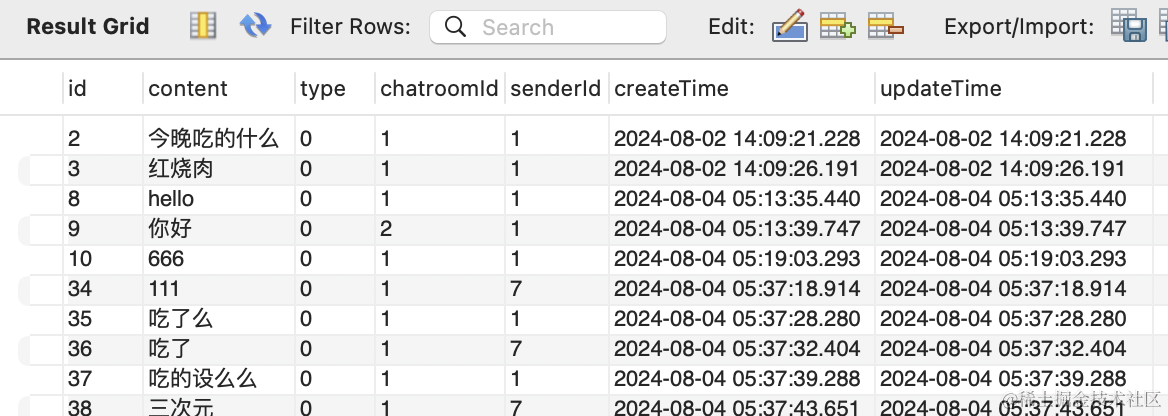Refresh the result grid data
This screenshot has width=1168, height=416.
(256, 27)
